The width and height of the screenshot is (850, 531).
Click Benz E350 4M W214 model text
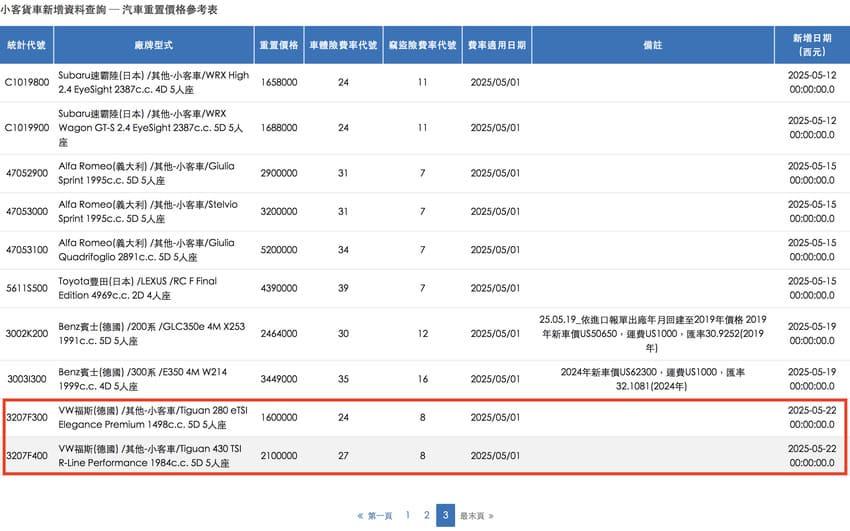click(x=143, y=379)
